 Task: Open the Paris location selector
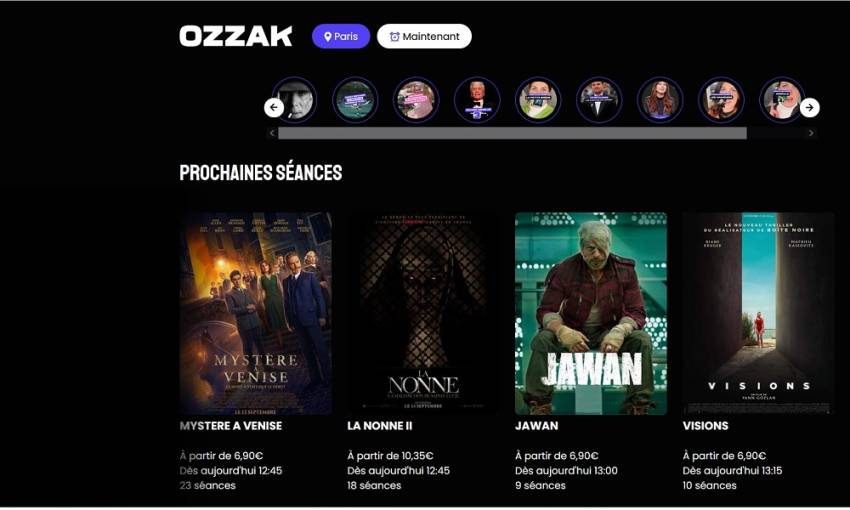point(341,36)
